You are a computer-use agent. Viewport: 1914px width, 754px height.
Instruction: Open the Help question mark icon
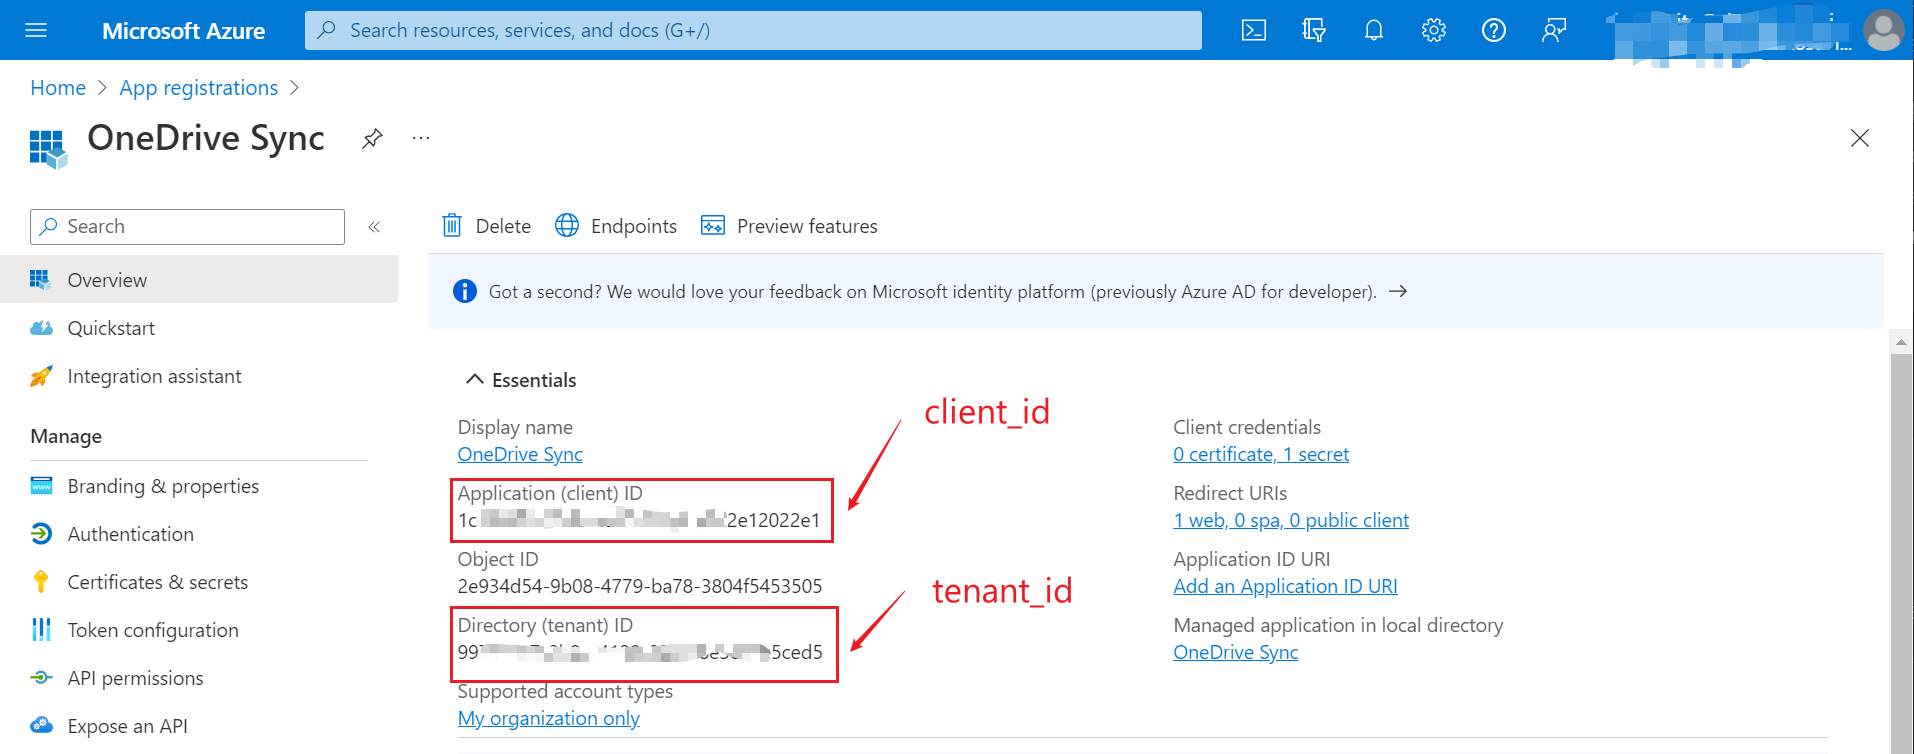pos(1494,30)
